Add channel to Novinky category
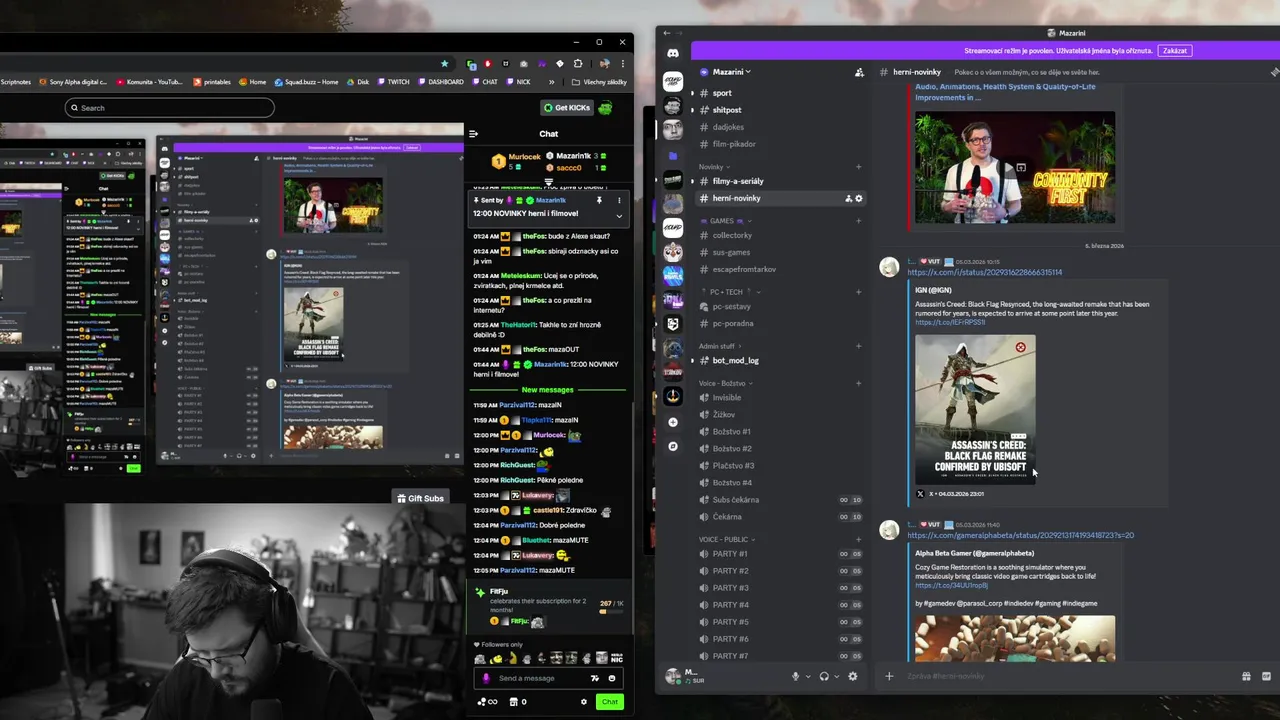The height and width of the screenshot is (720, 1280). point(858,167)
